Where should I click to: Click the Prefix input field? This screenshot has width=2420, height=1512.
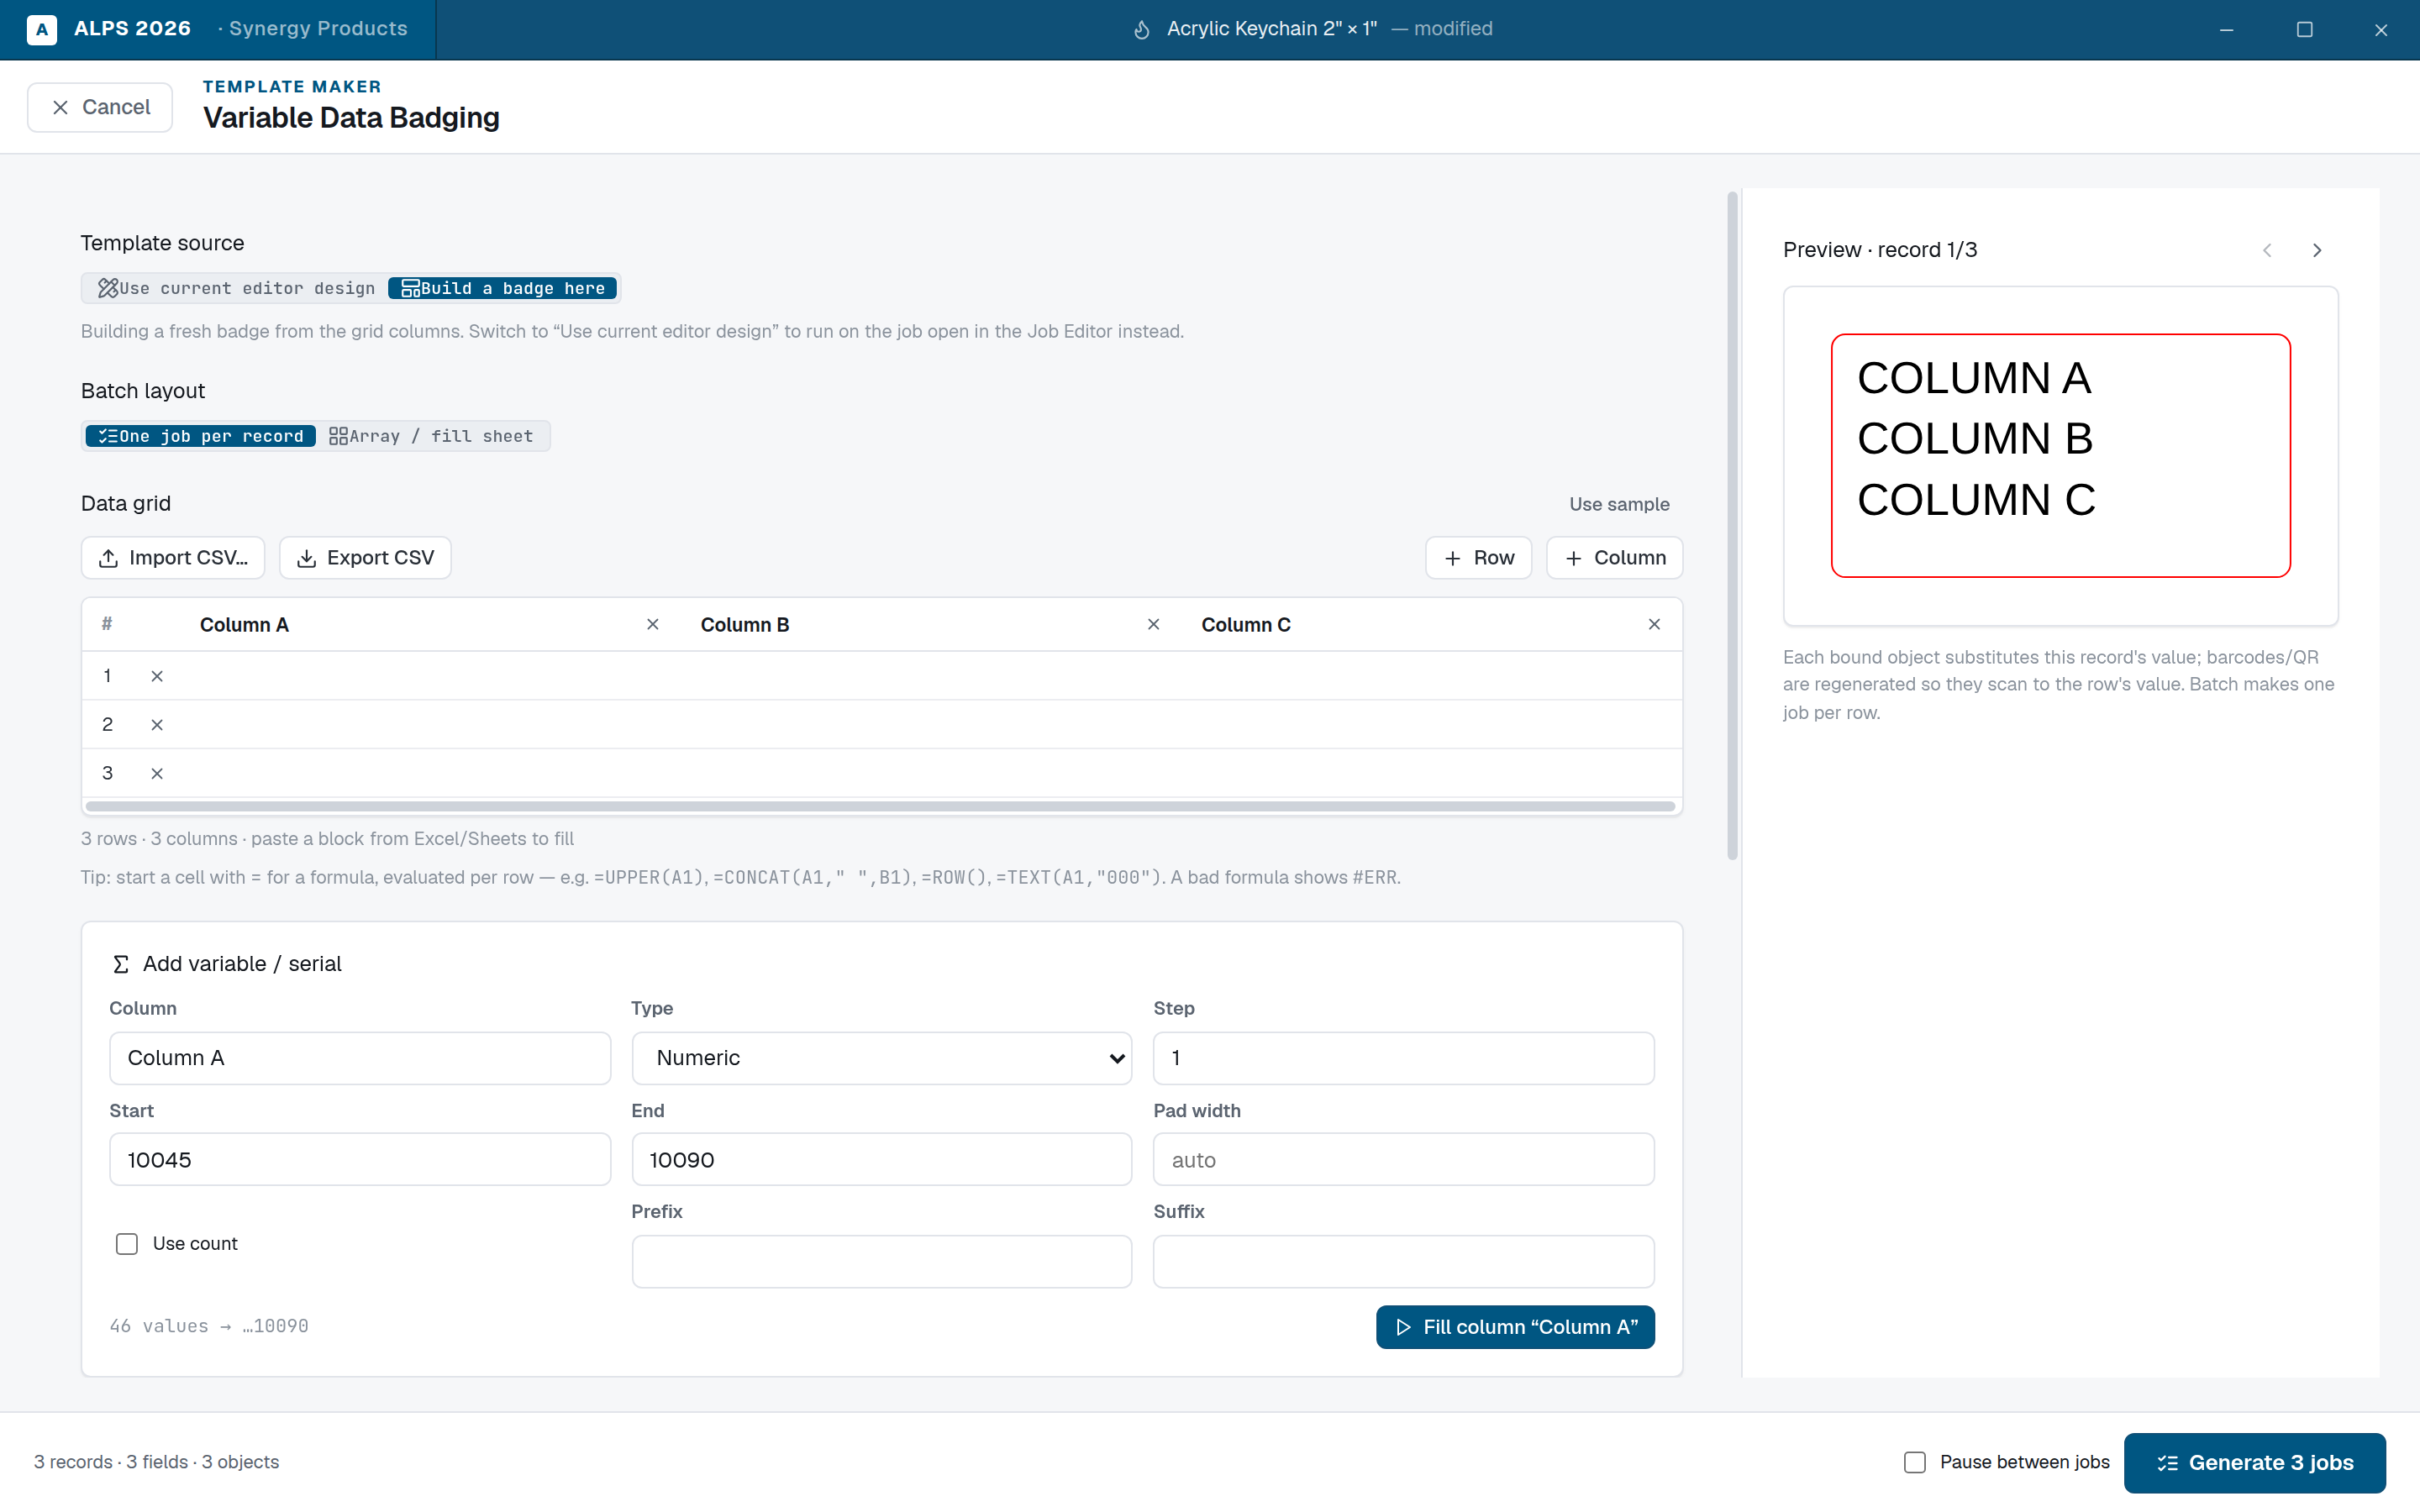[x=882, y=1262]
